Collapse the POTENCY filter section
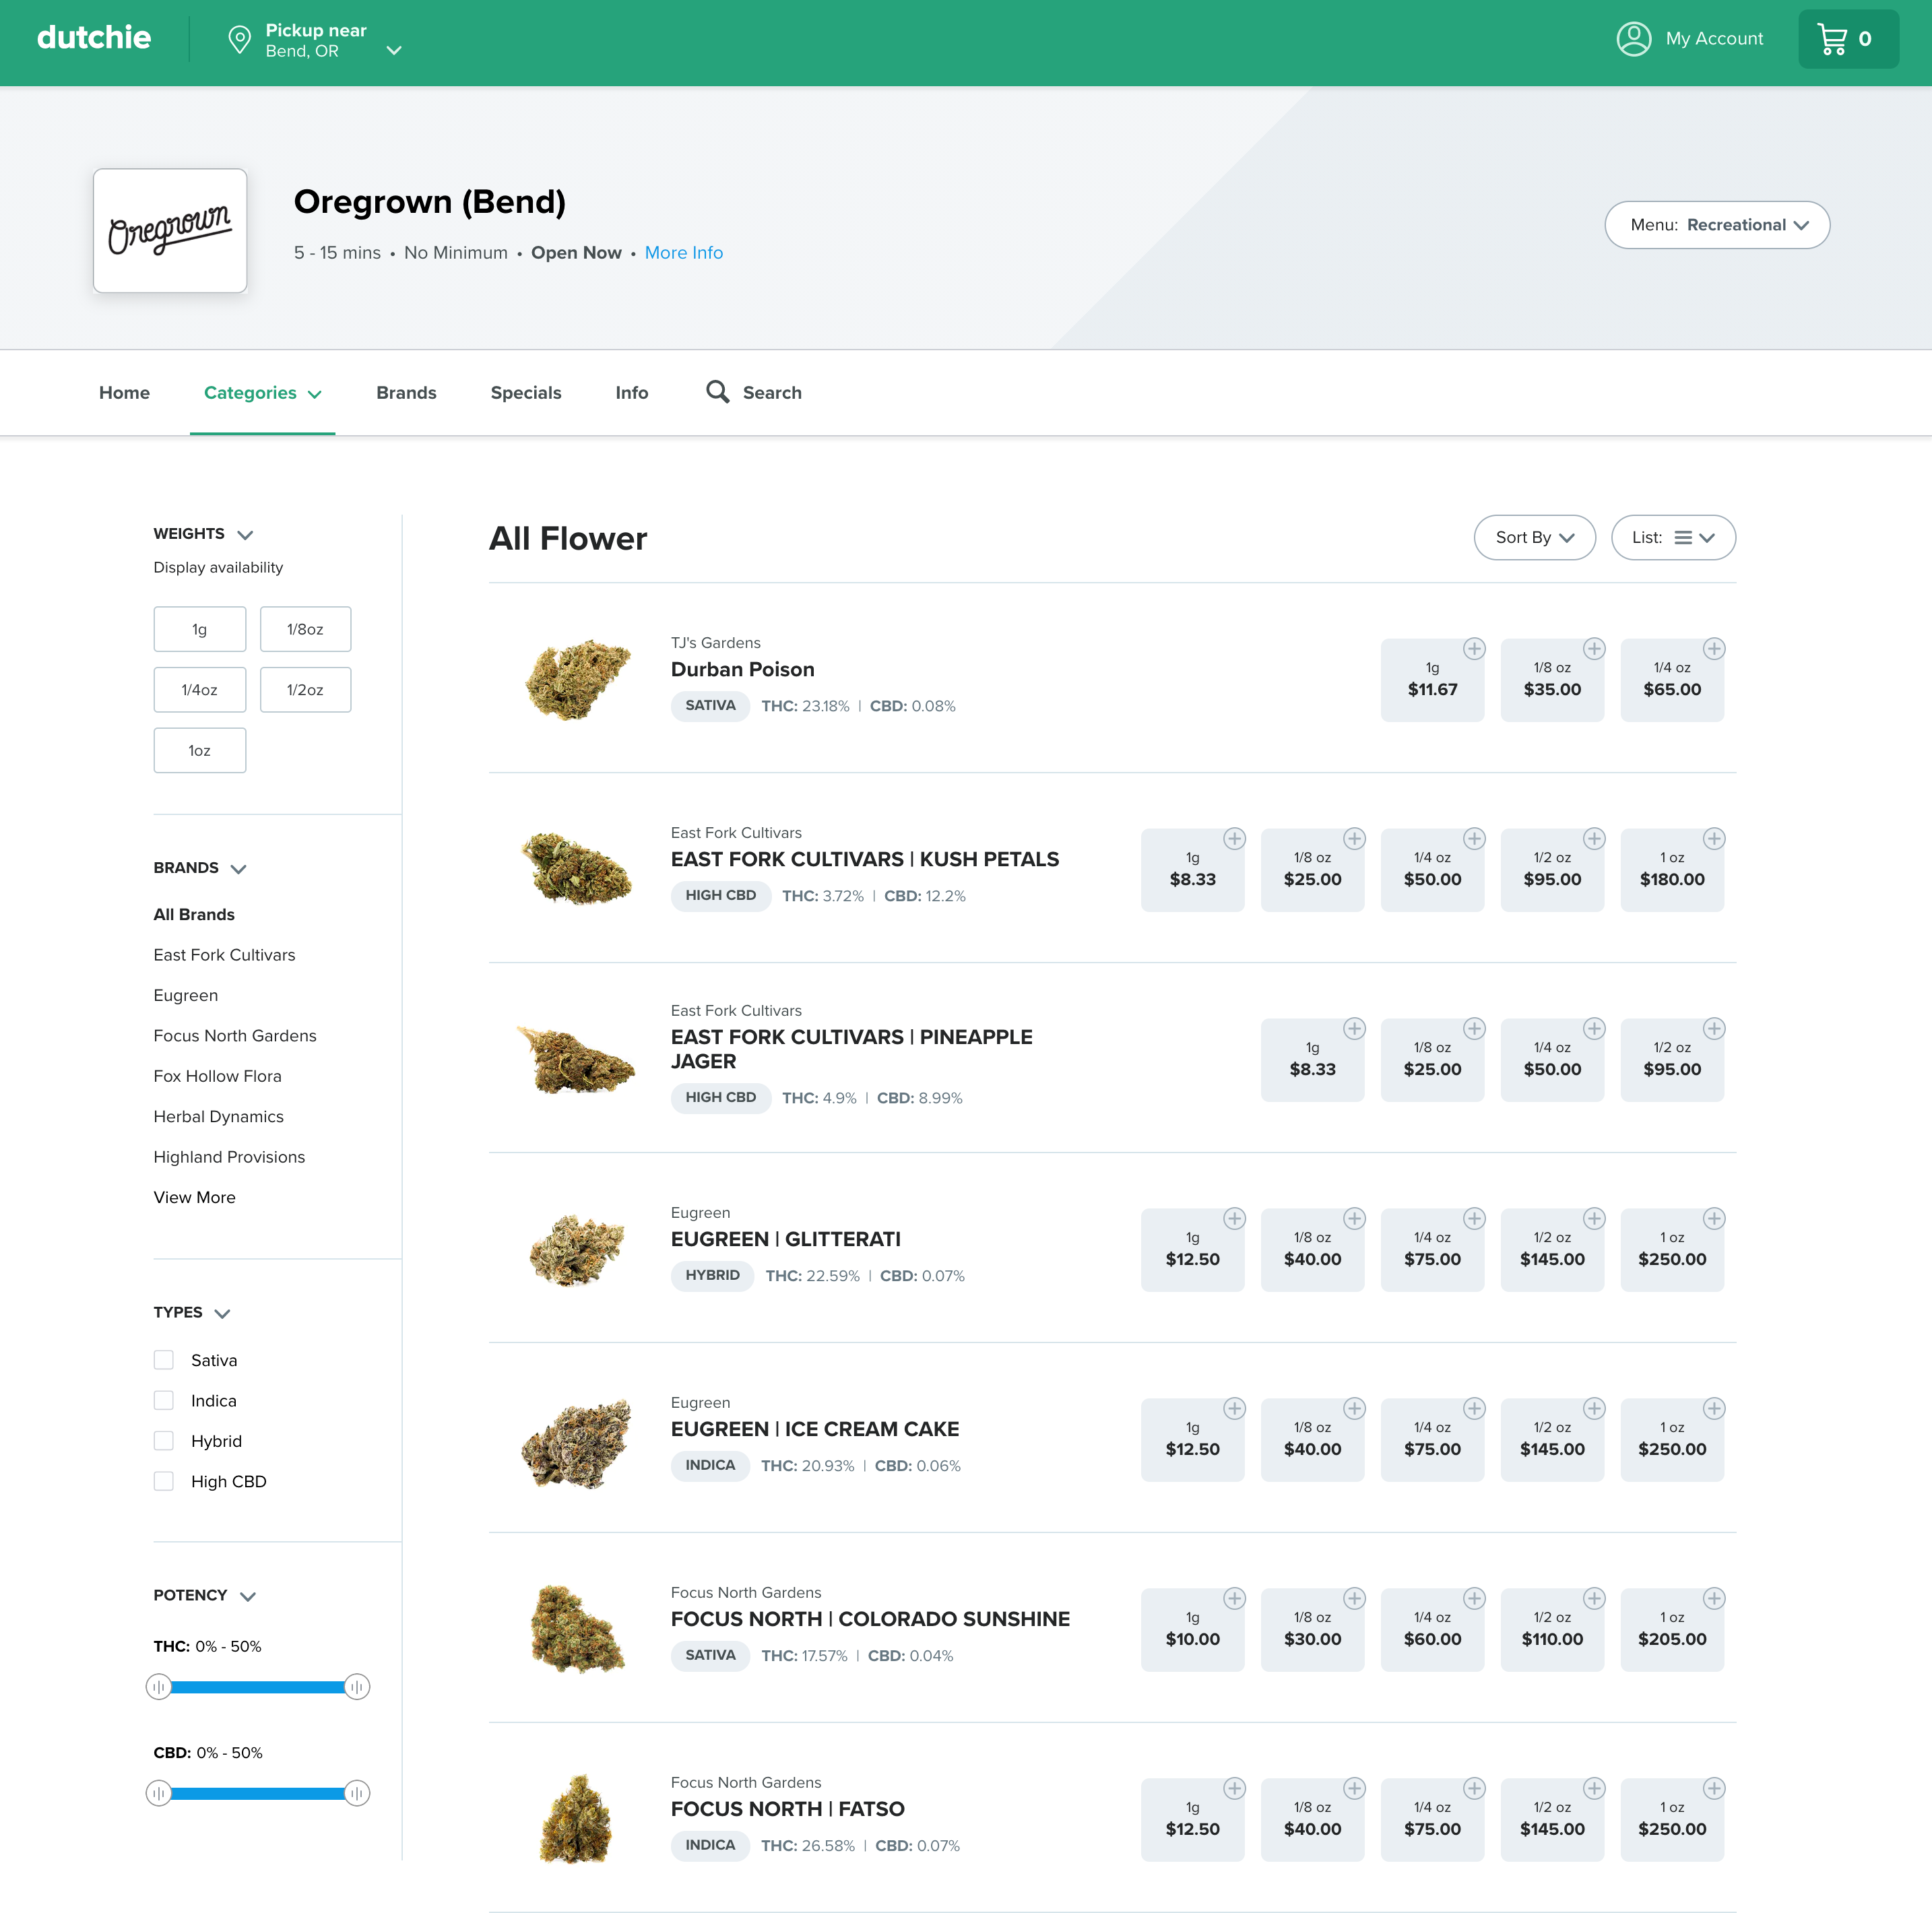The width and height of the screenshot is (1932, 1913). (x=248, y=1596)
